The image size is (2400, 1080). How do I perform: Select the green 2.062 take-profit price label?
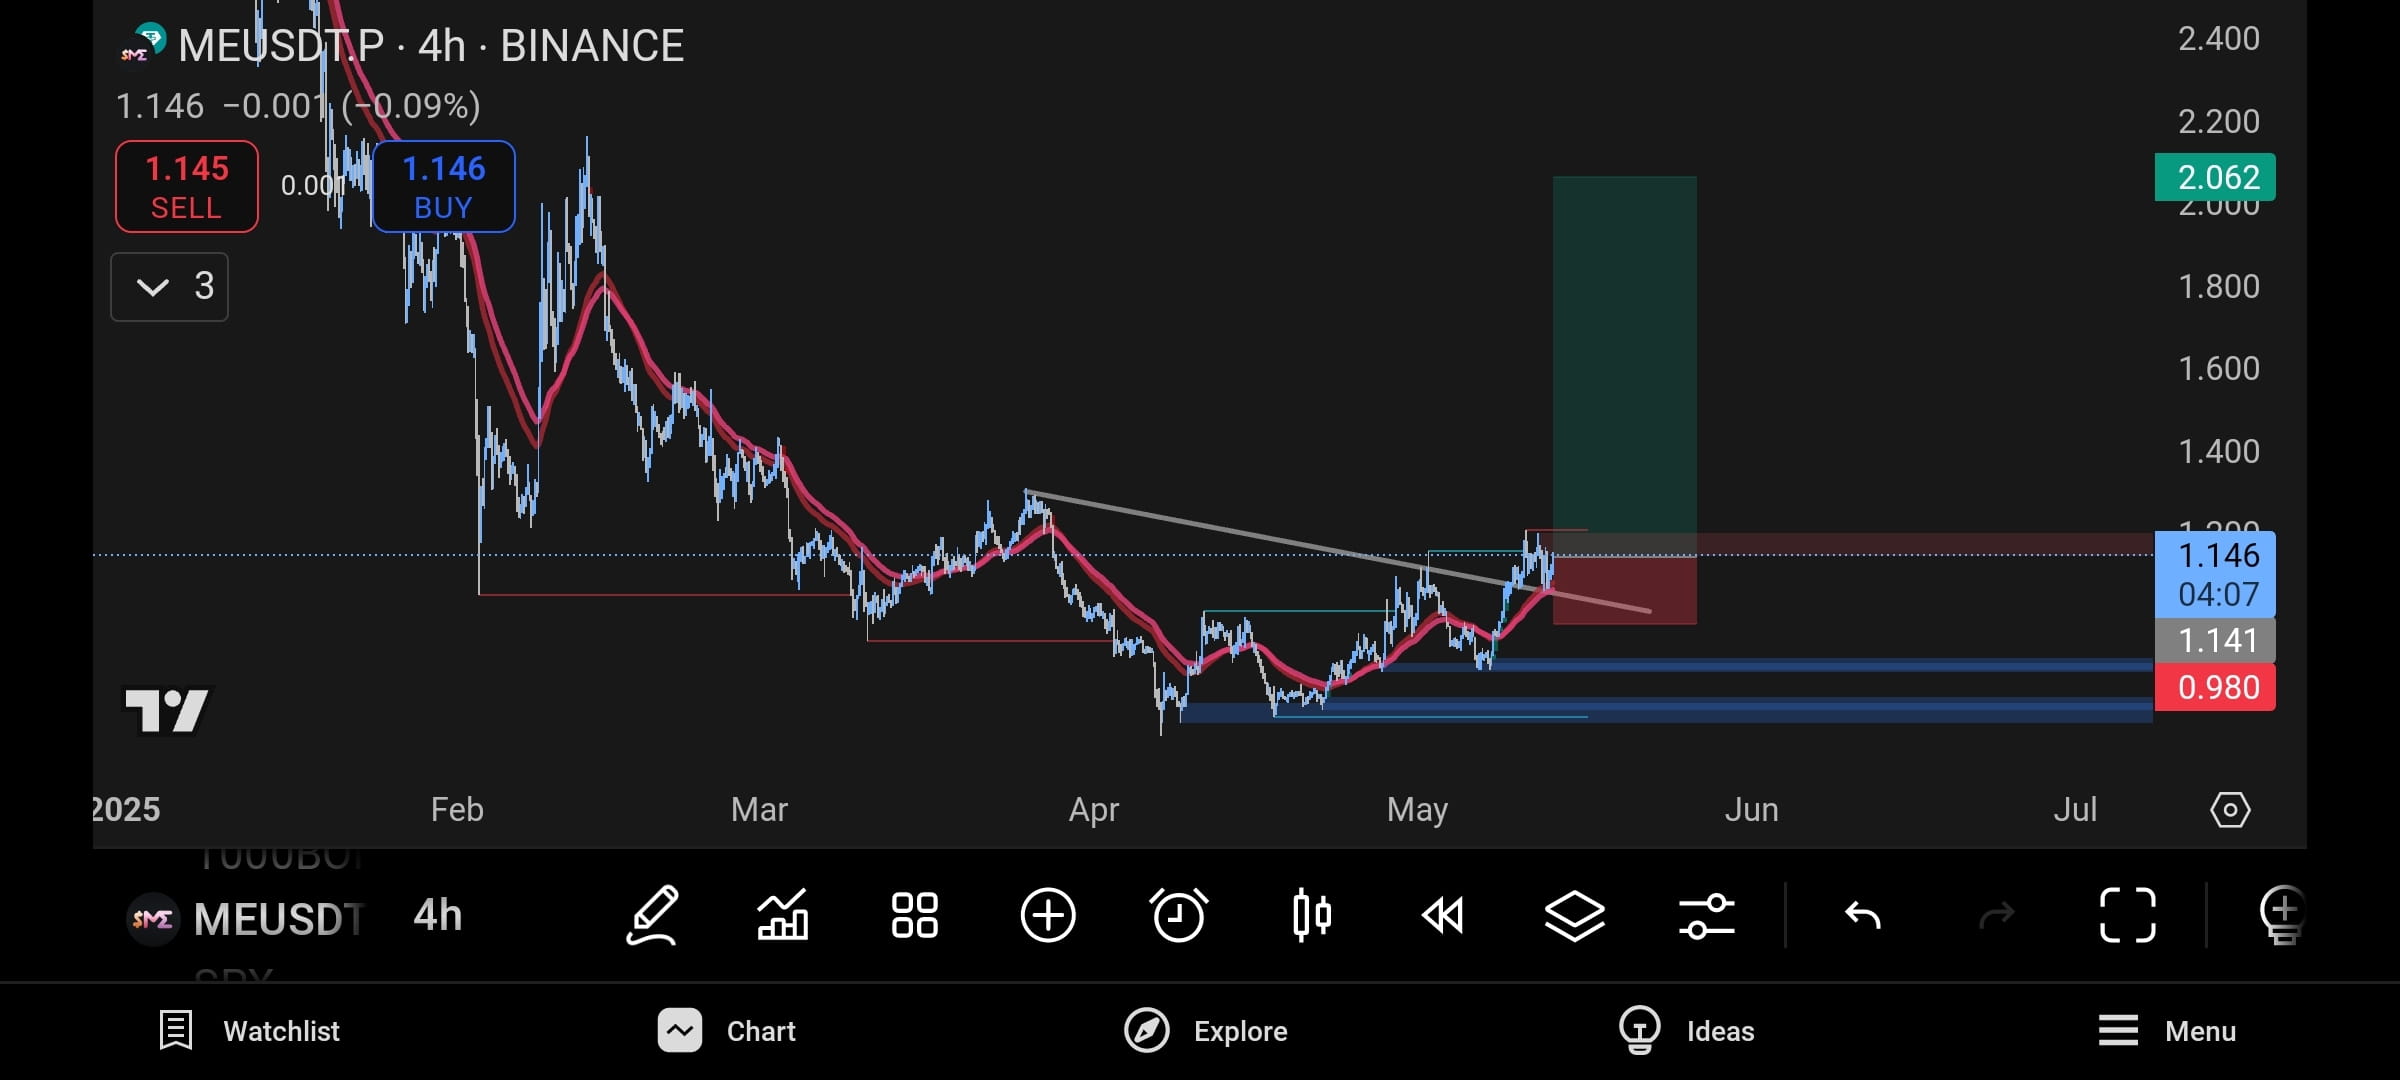(2215, 177)
